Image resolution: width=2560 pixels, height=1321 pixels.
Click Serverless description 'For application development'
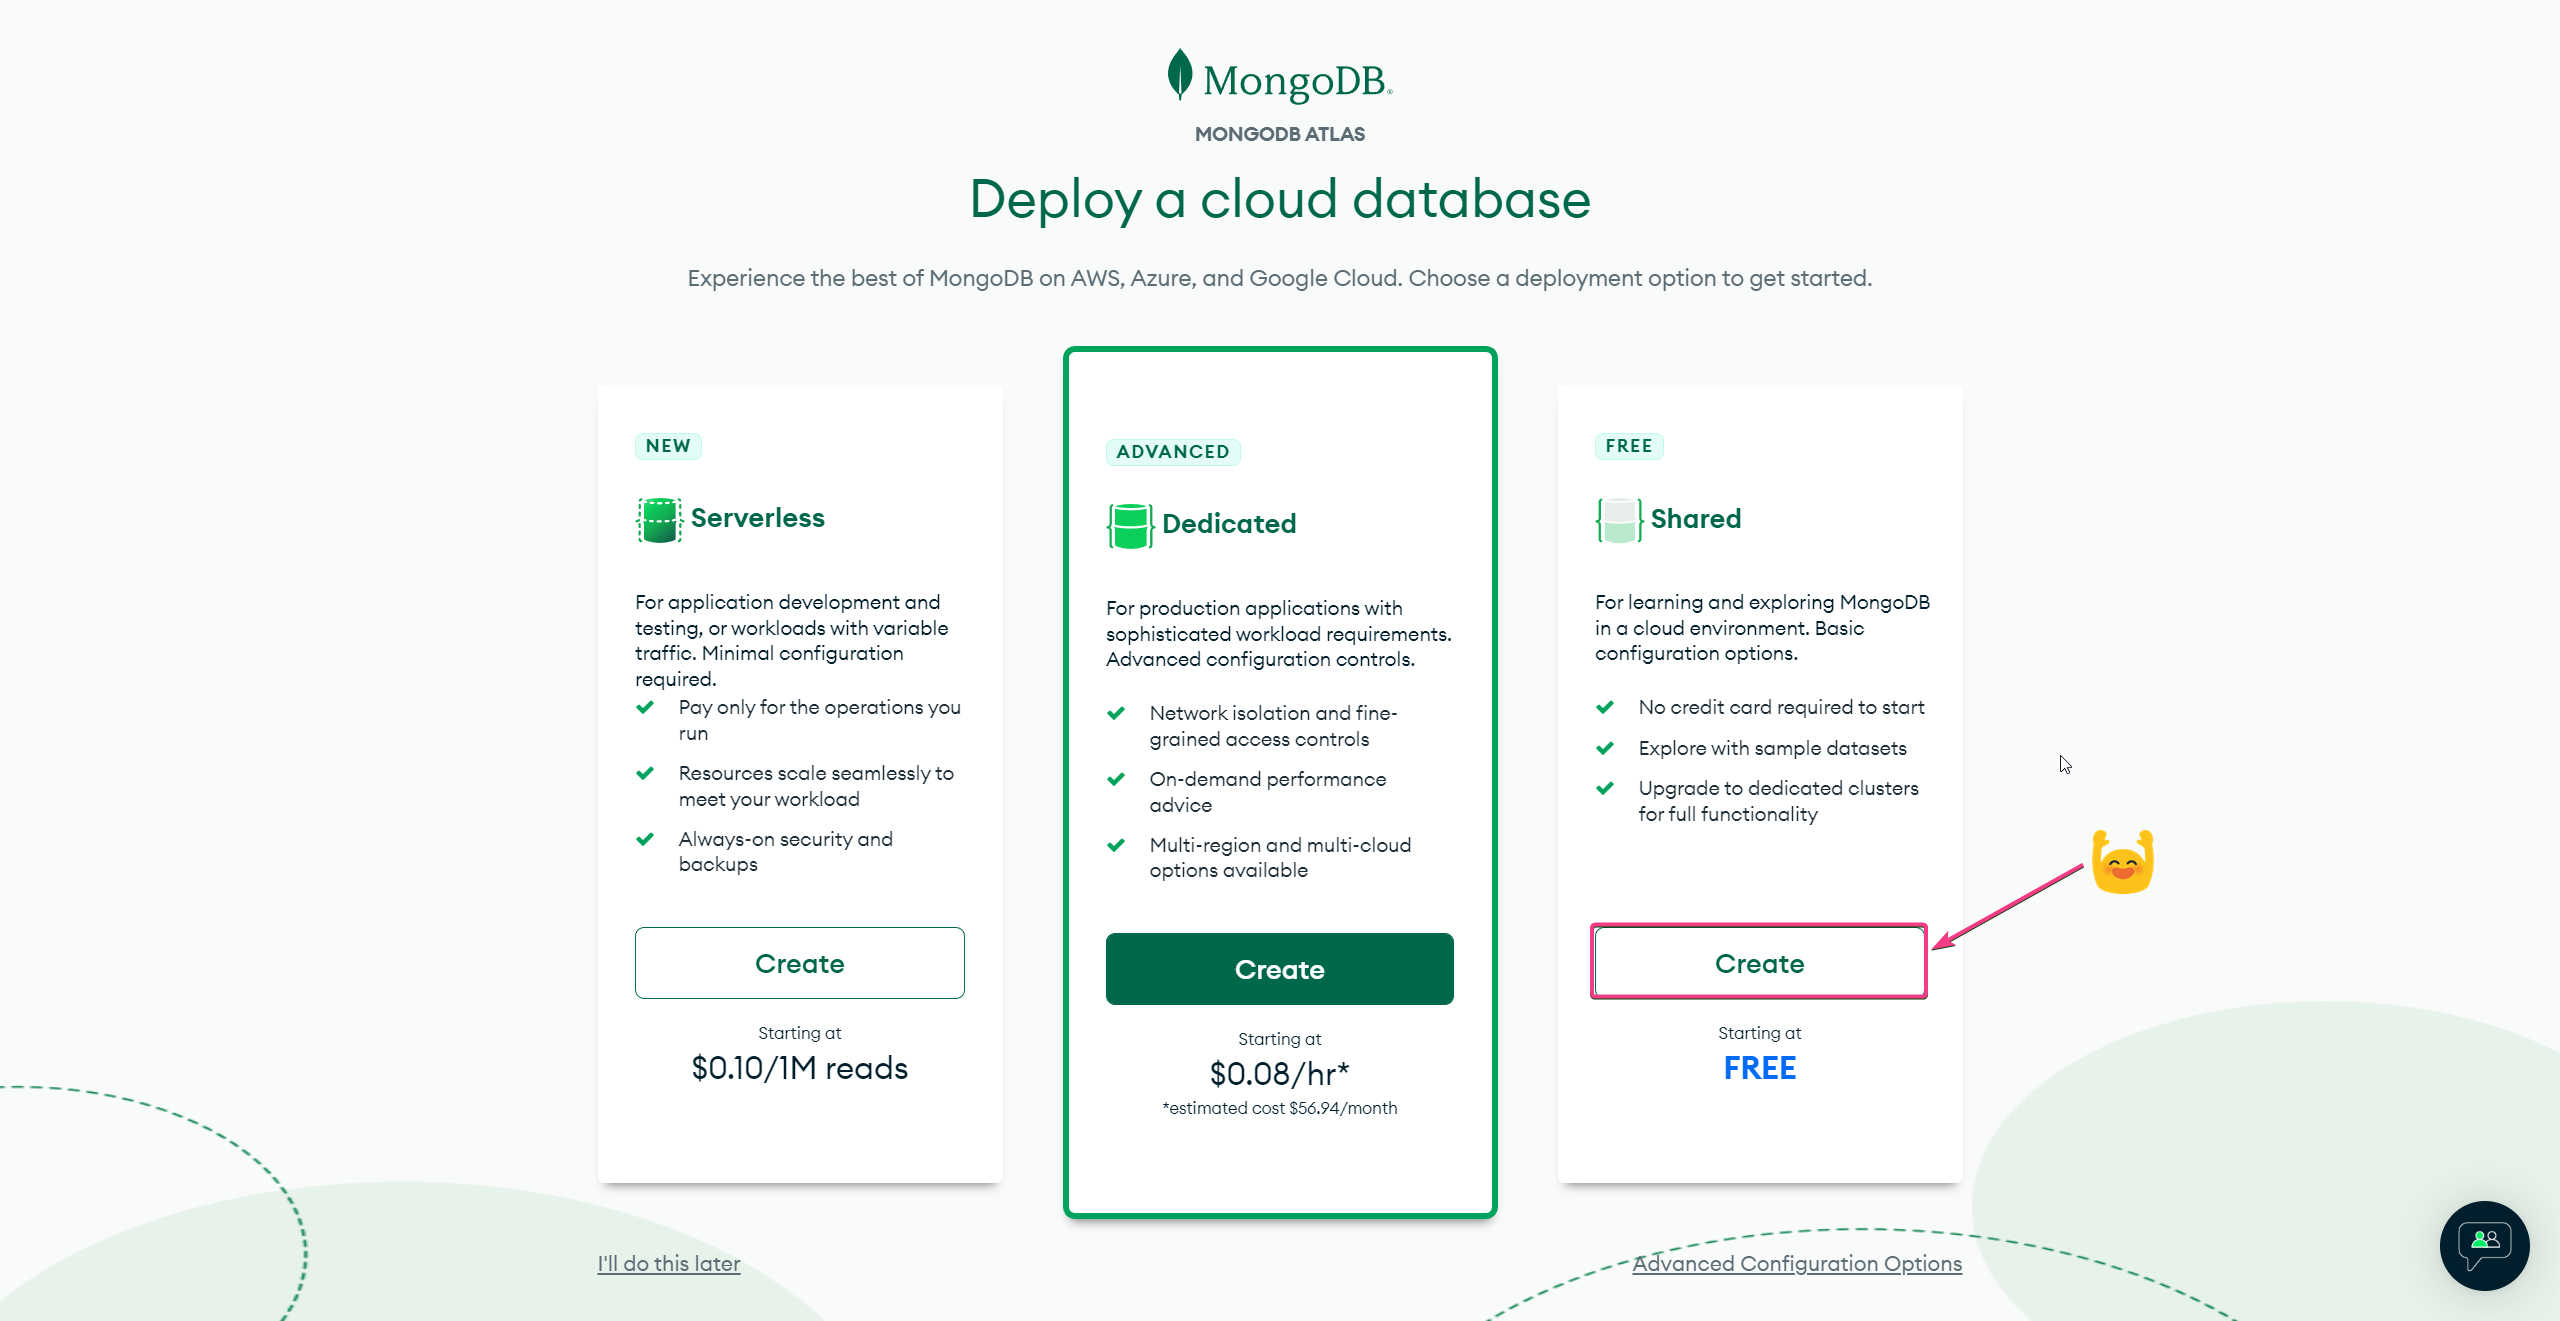(x=792, y=640)
